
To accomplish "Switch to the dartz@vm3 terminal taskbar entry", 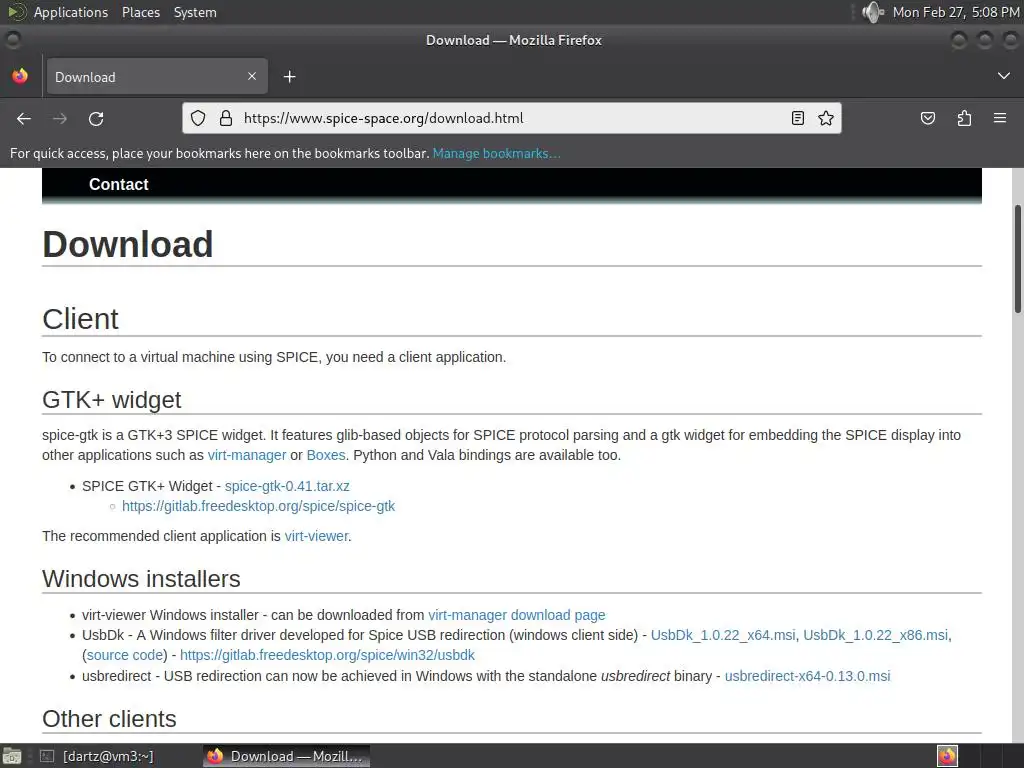I will (98, 756).
